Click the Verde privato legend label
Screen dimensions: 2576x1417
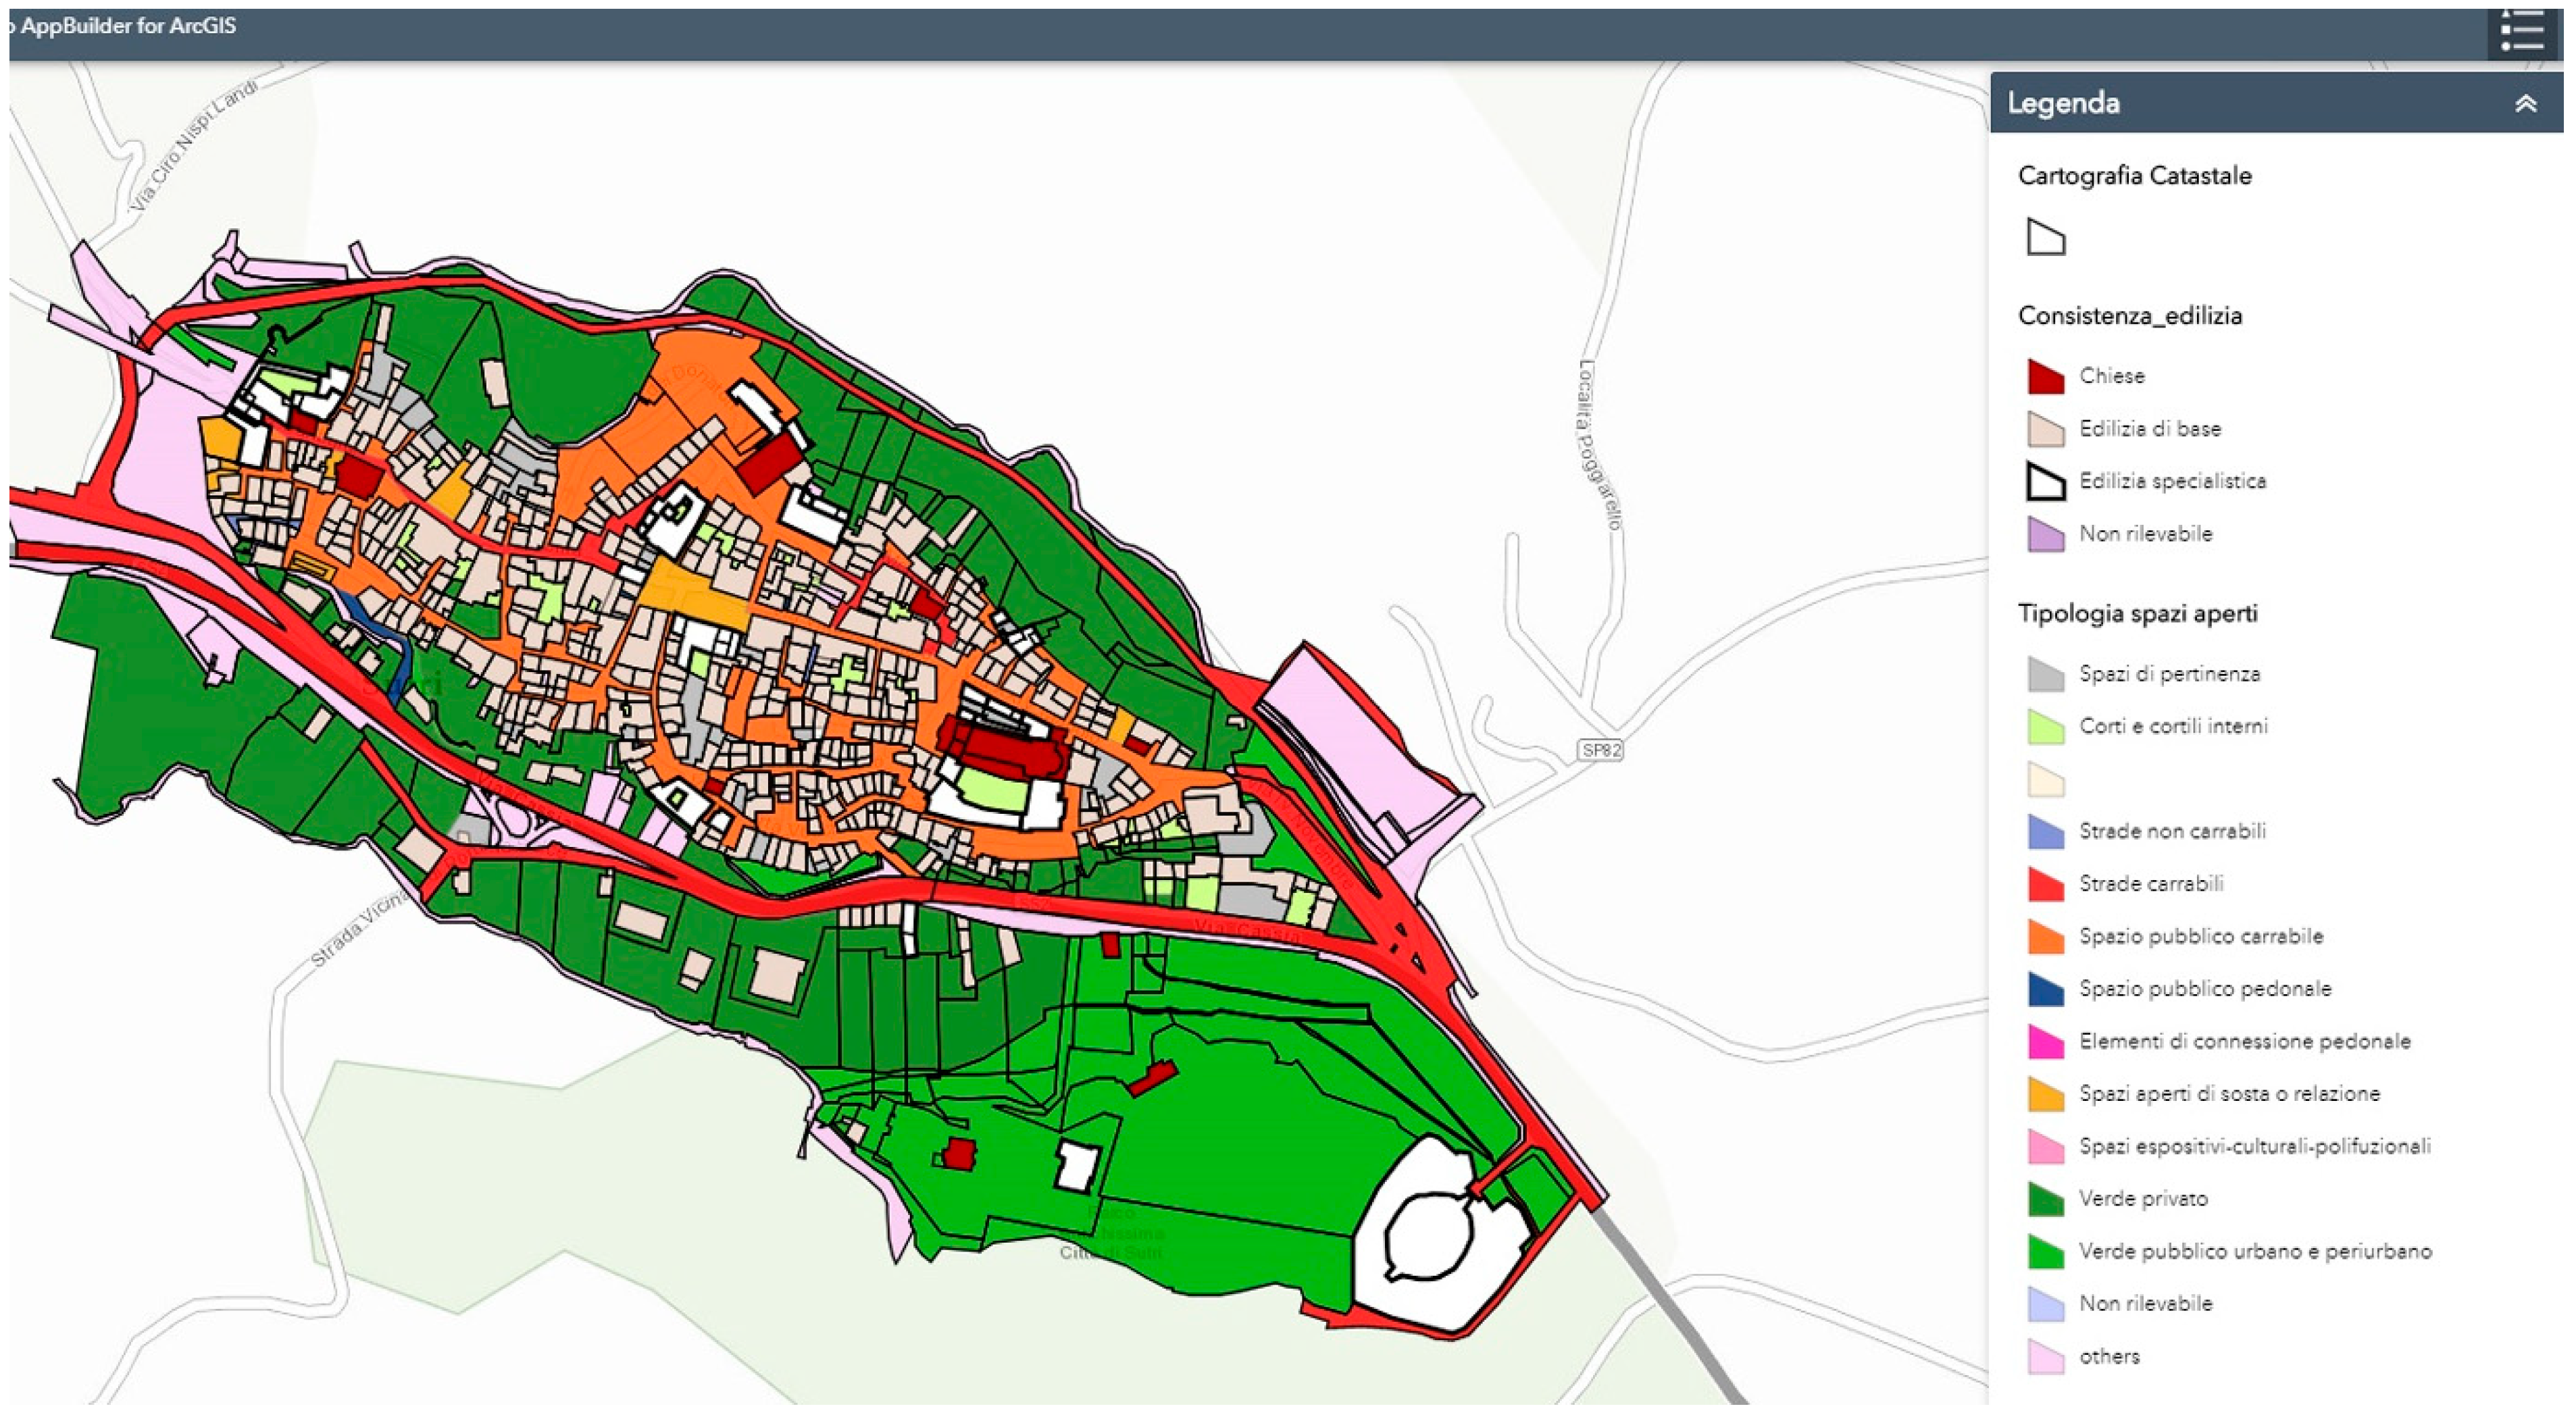[2143, 1199]
